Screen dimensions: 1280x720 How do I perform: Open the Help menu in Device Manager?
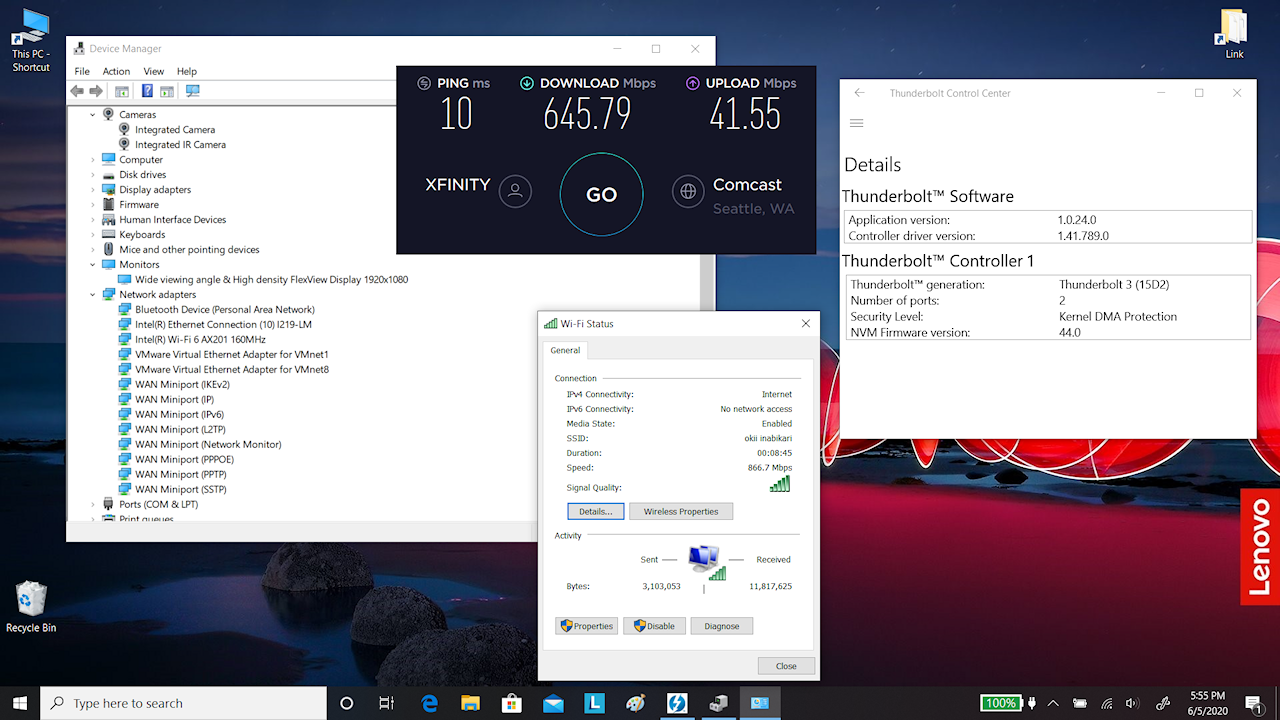coord(187,71)
